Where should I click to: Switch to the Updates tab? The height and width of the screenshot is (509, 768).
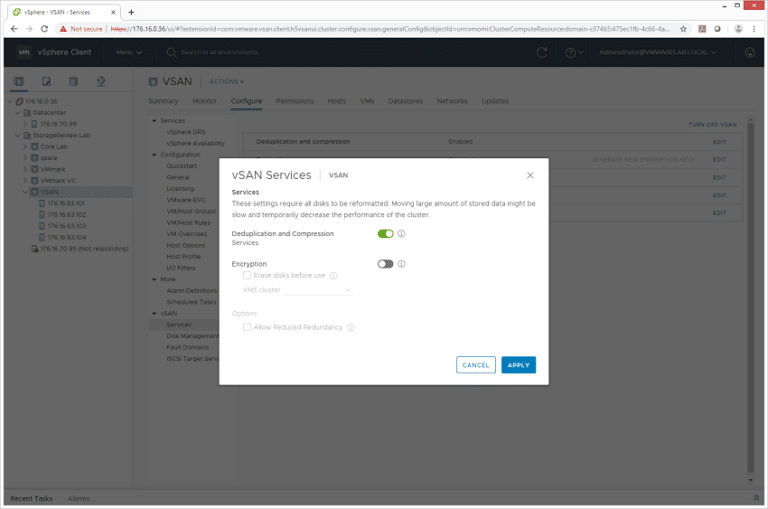(x=495, y=101)
